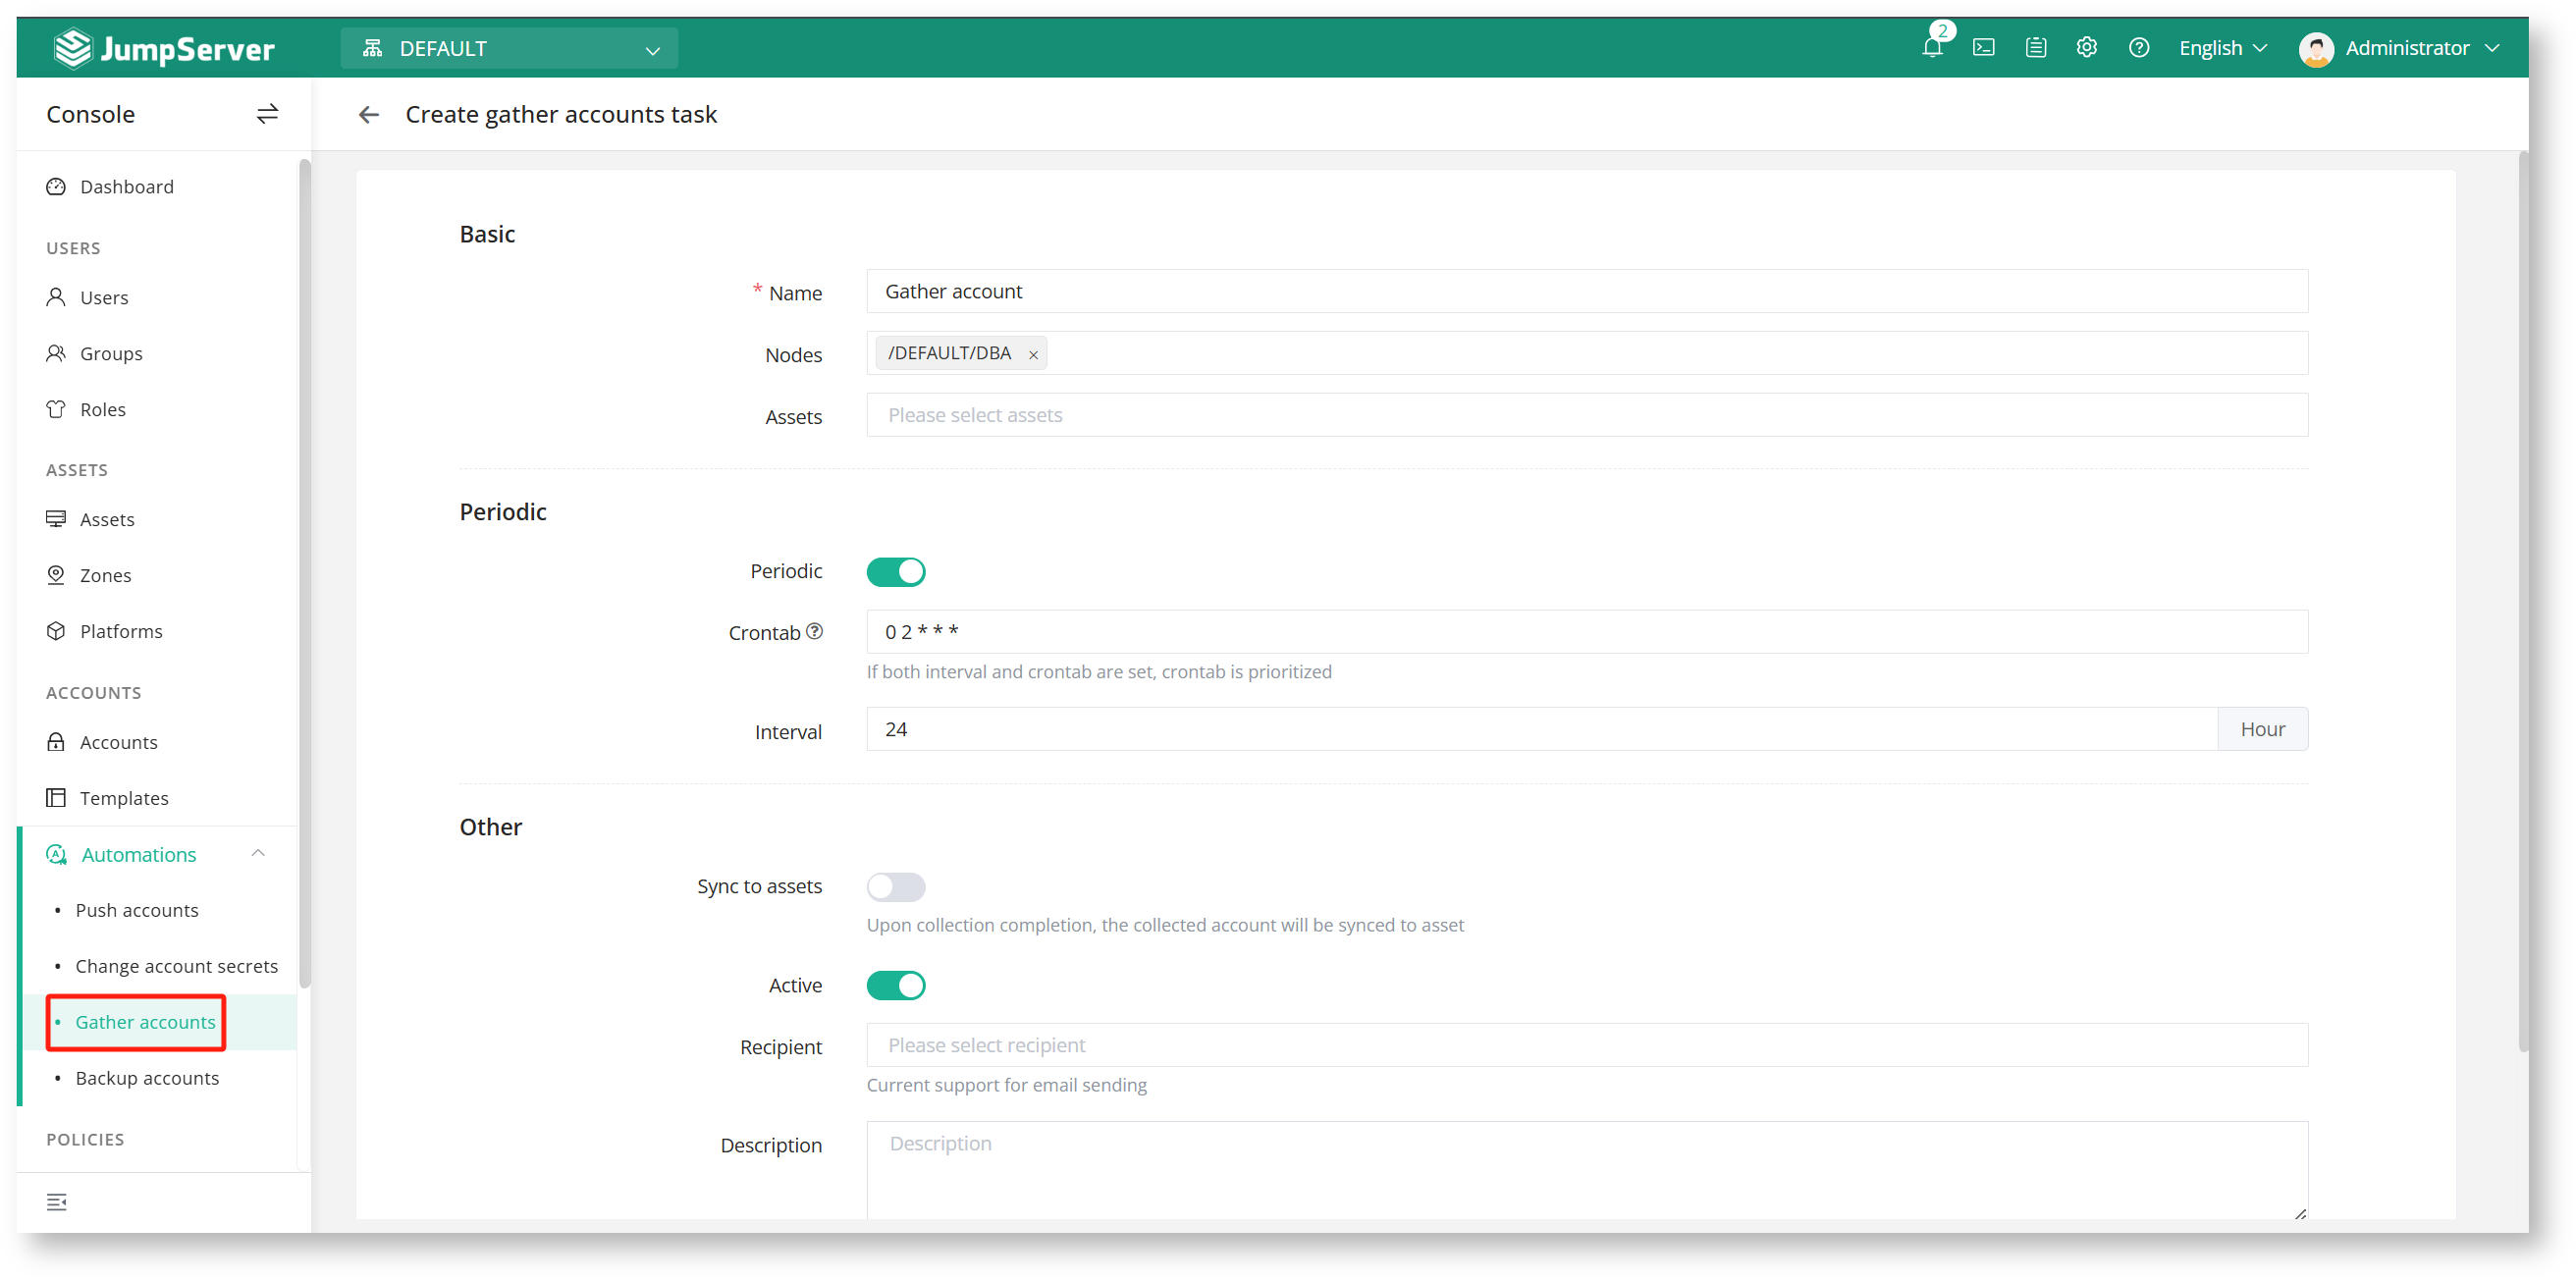Click the Automations robot icon
Image resolution: width=2576 pixels, height=1280 pixels.
57,854
